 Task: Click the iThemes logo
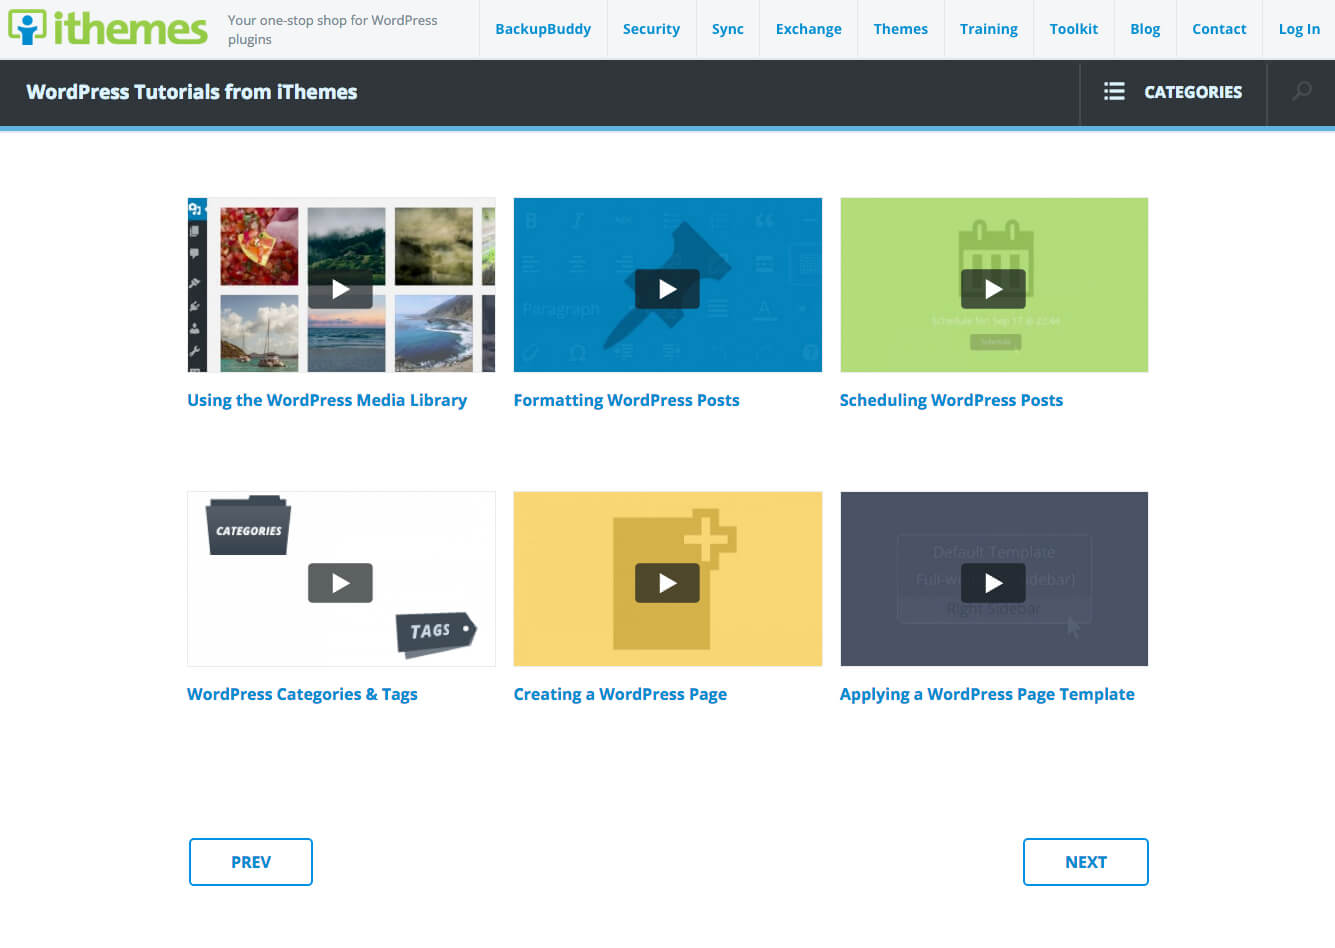(x=108, y=28)
